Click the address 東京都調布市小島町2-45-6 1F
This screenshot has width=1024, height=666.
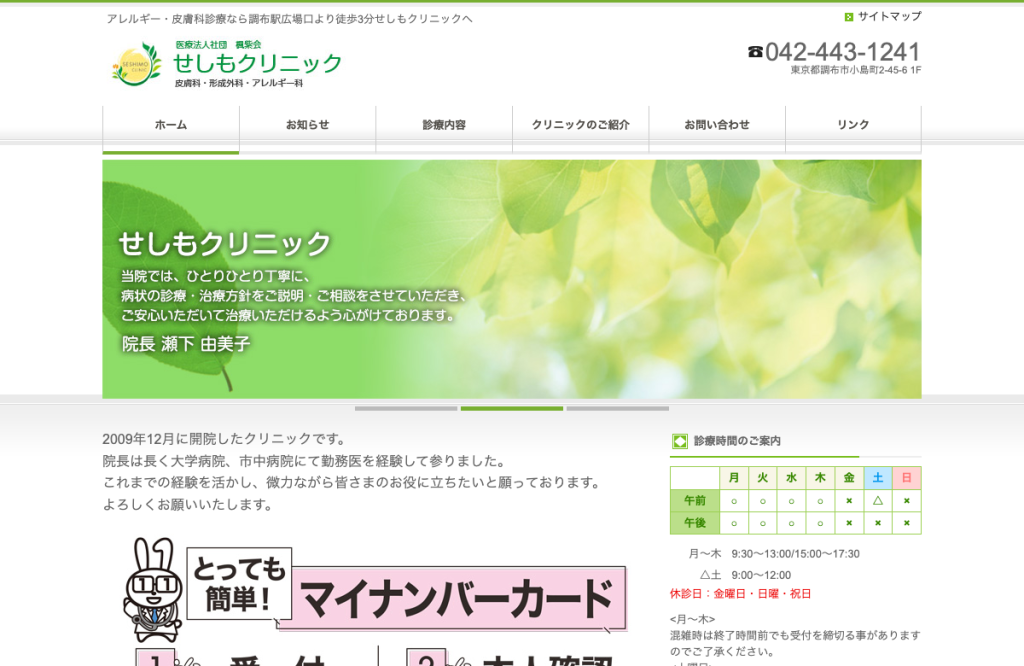856,70
